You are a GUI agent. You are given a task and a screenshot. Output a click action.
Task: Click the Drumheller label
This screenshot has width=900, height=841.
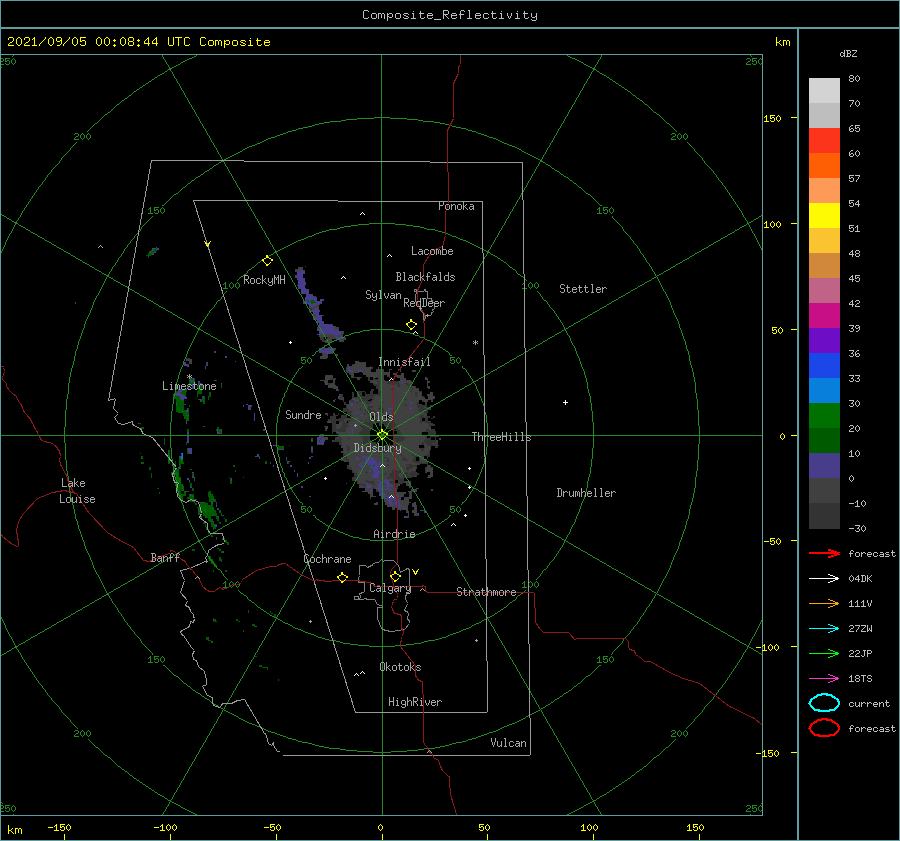pos(586,493)
